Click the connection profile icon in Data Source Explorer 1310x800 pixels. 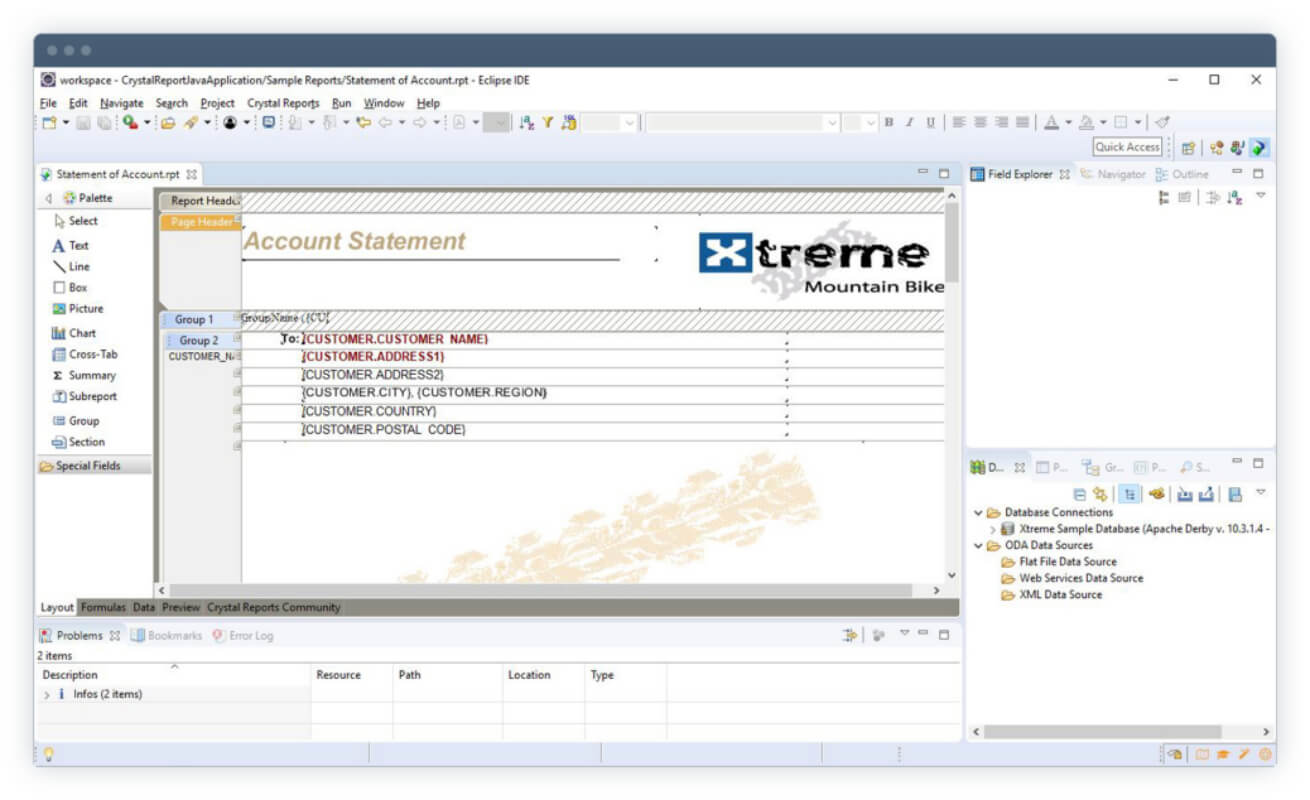coord(1157,494)
